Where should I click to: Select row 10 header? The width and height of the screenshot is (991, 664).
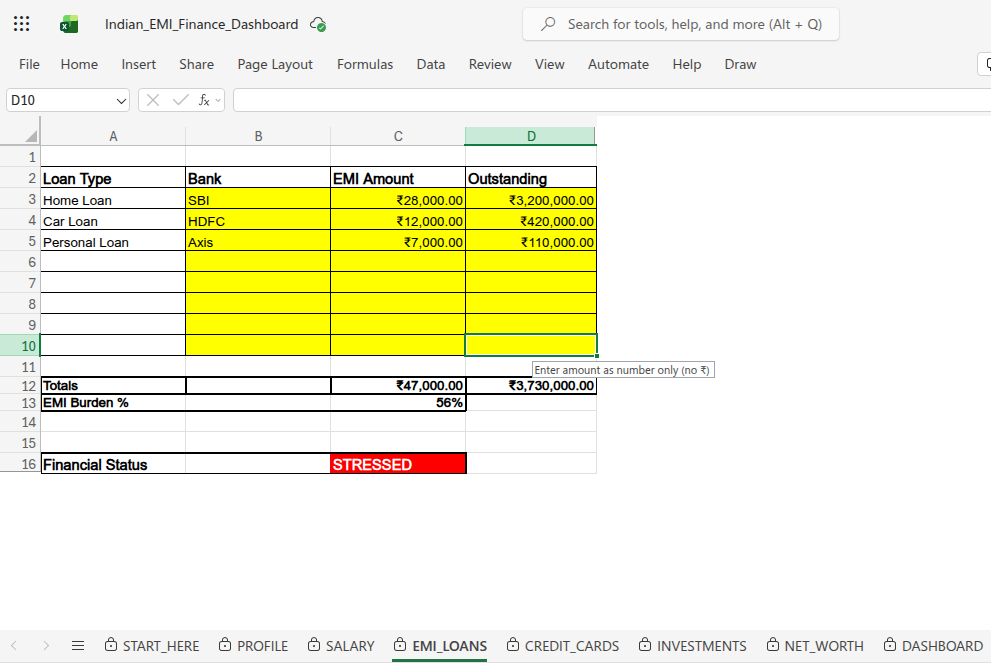click(20, 346)
